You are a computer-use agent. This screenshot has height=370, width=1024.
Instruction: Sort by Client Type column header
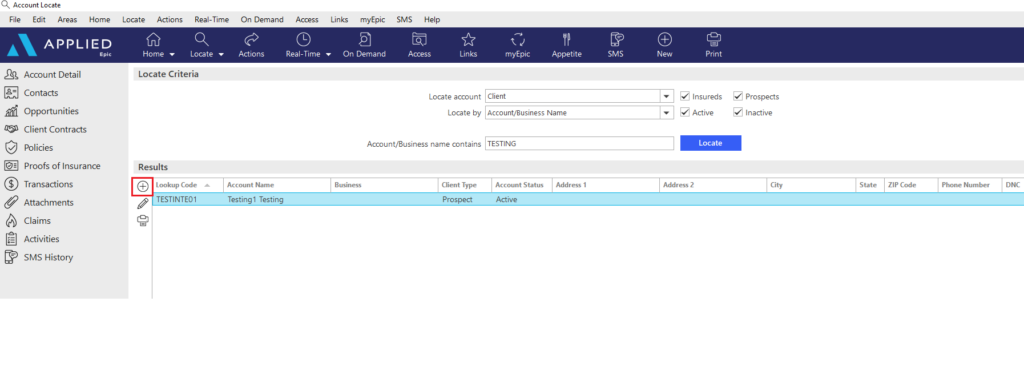(465, 185)
